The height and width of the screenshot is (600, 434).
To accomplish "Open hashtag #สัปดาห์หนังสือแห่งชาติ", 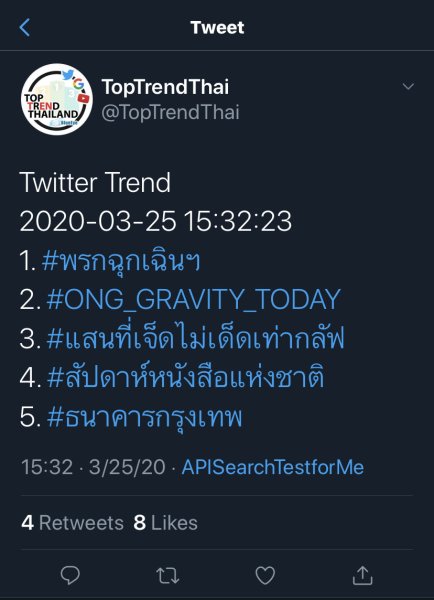I will [186, 377].
